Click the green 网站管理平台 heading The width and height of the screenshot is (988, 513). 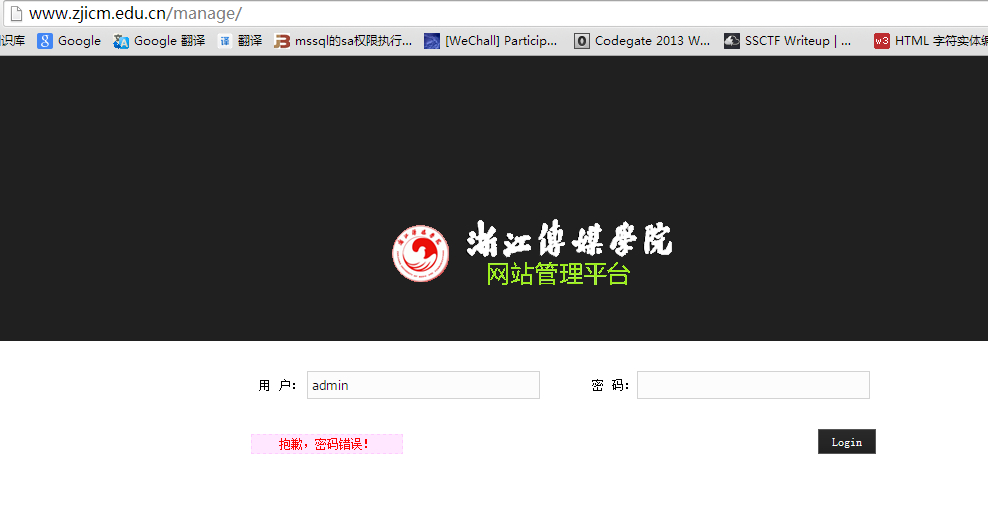pos(558,274)
